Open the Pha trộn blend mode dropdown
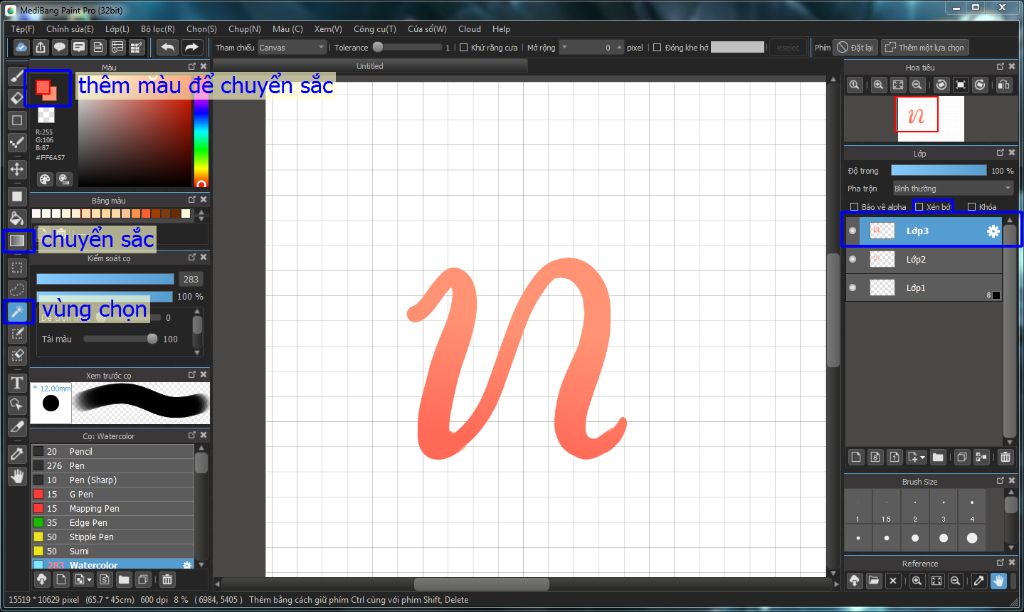Screen dimensions: 1024x612 (x=953, y=188)
